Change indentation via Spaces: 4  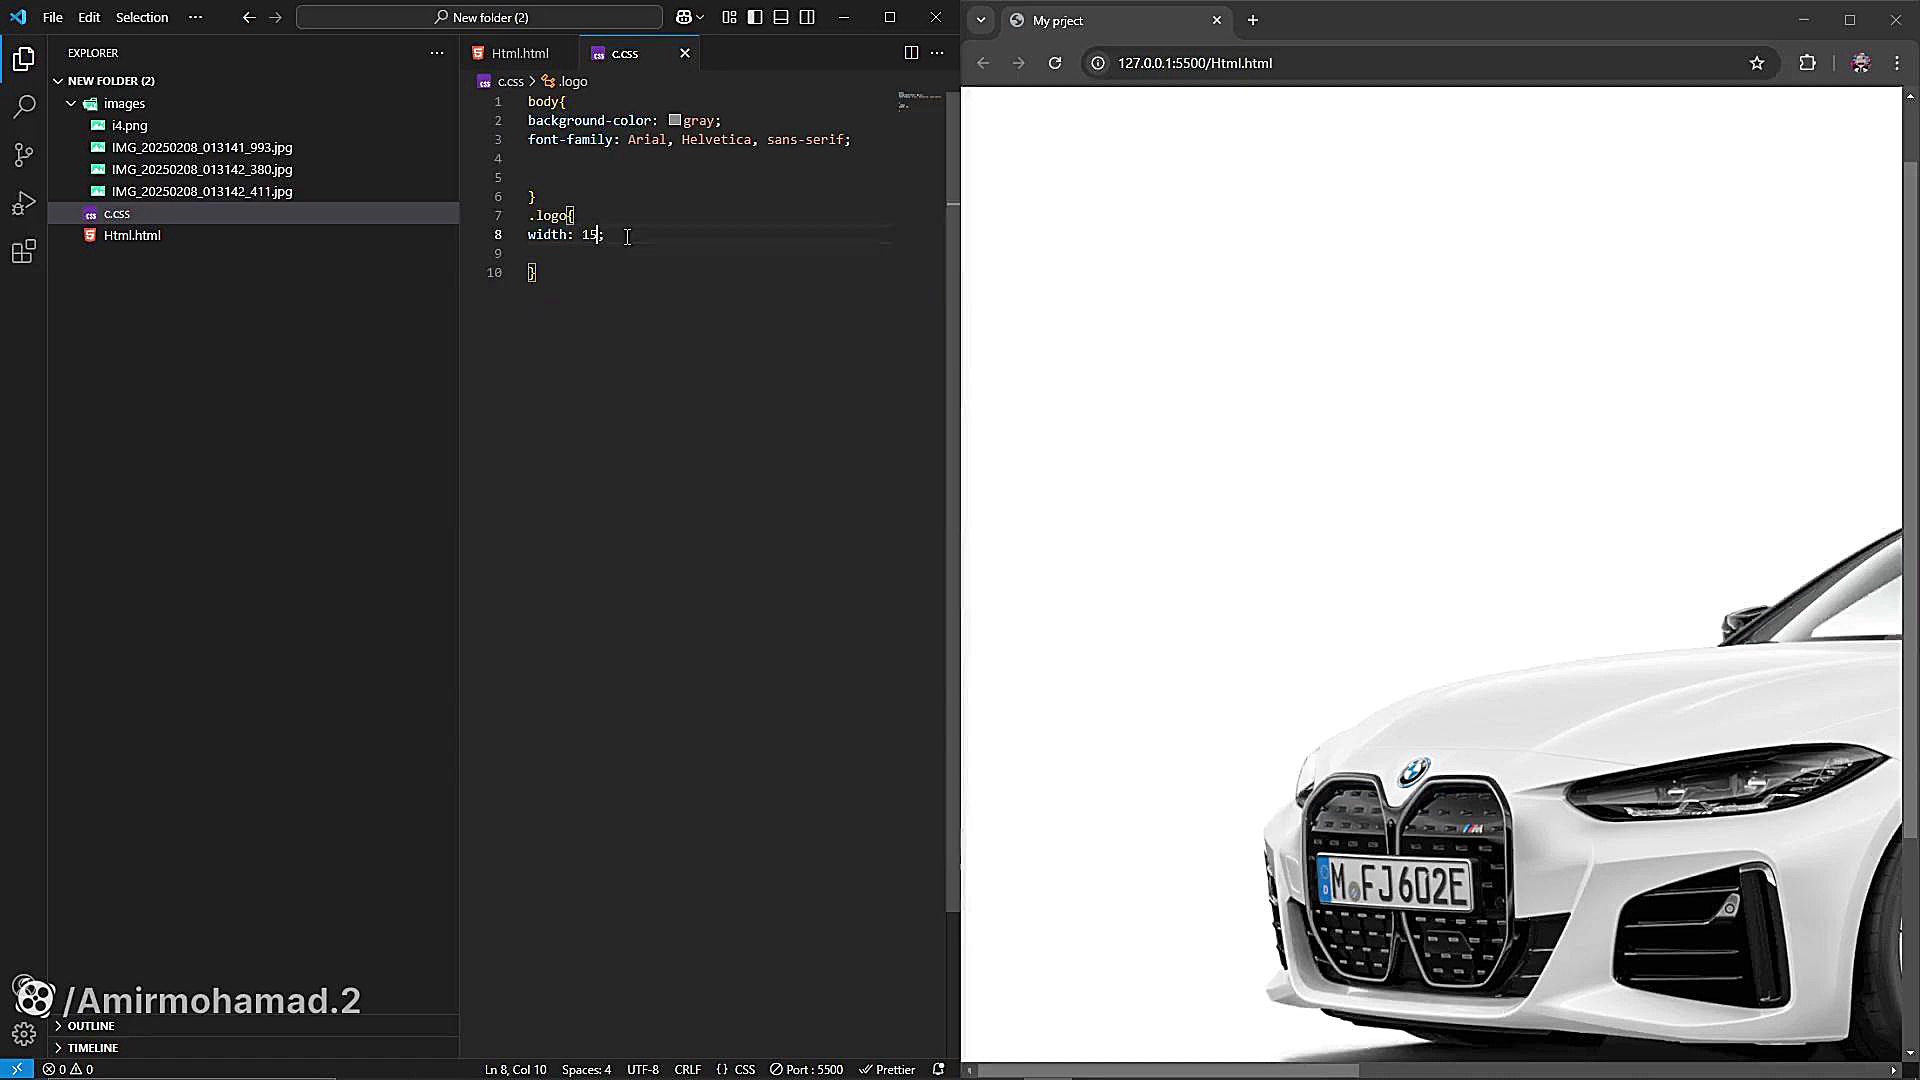click(x=586, y=1069)
